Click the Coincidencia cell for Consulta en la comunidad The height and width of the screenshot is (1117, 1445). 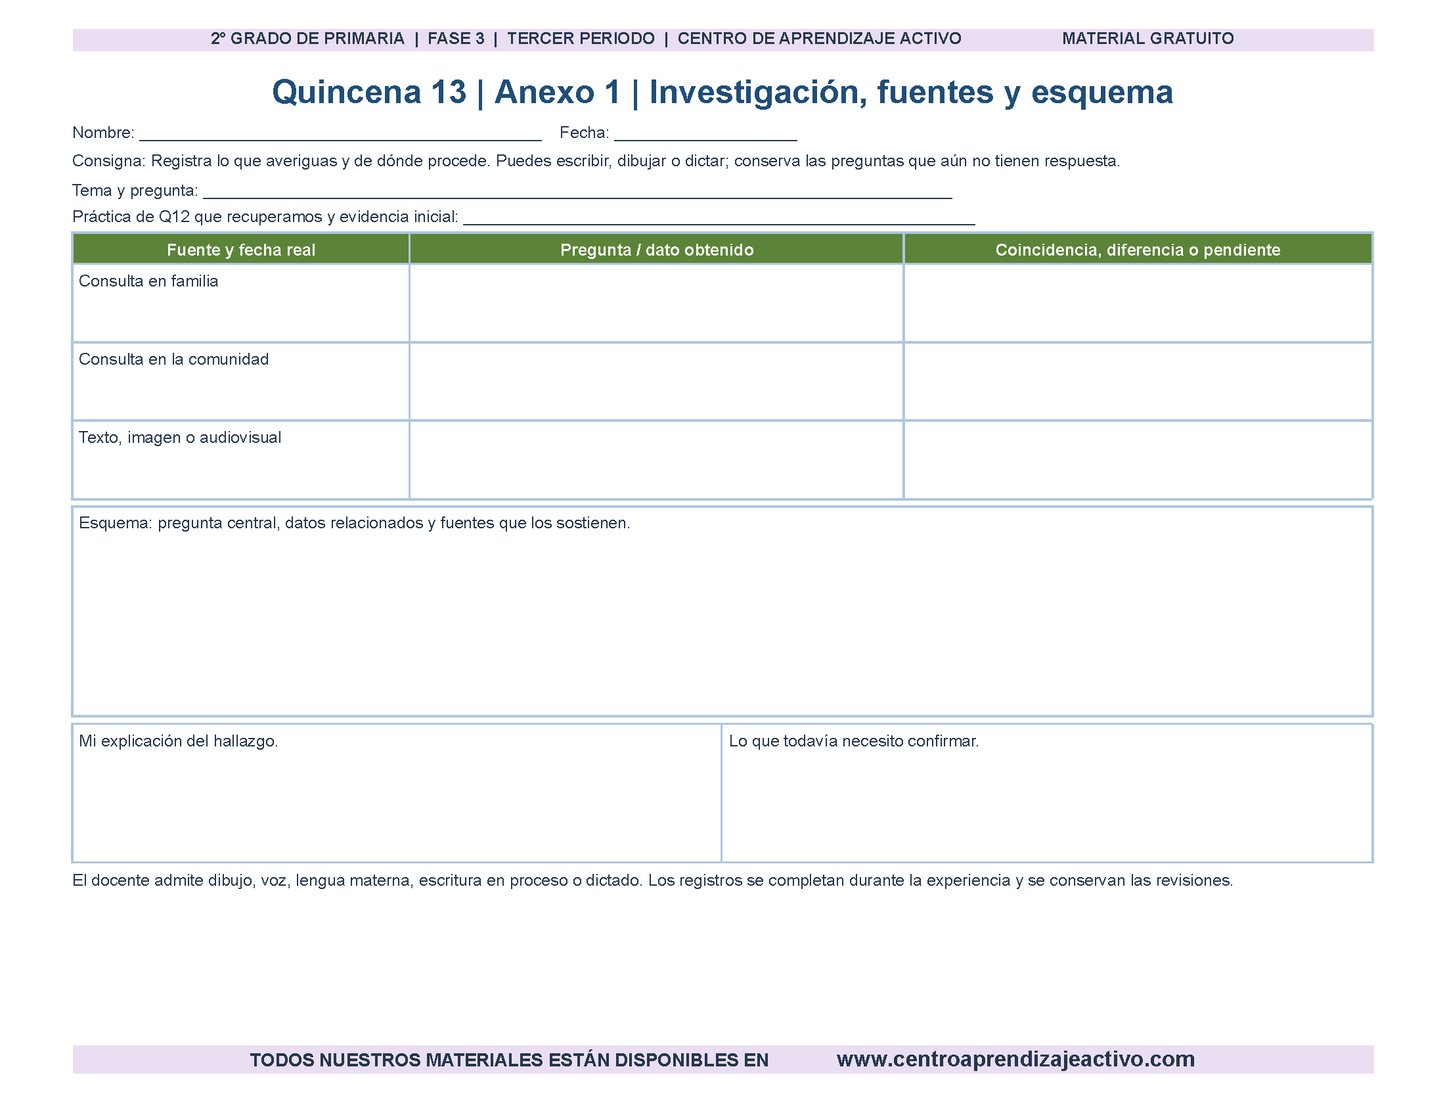(x=1138, y=381)
